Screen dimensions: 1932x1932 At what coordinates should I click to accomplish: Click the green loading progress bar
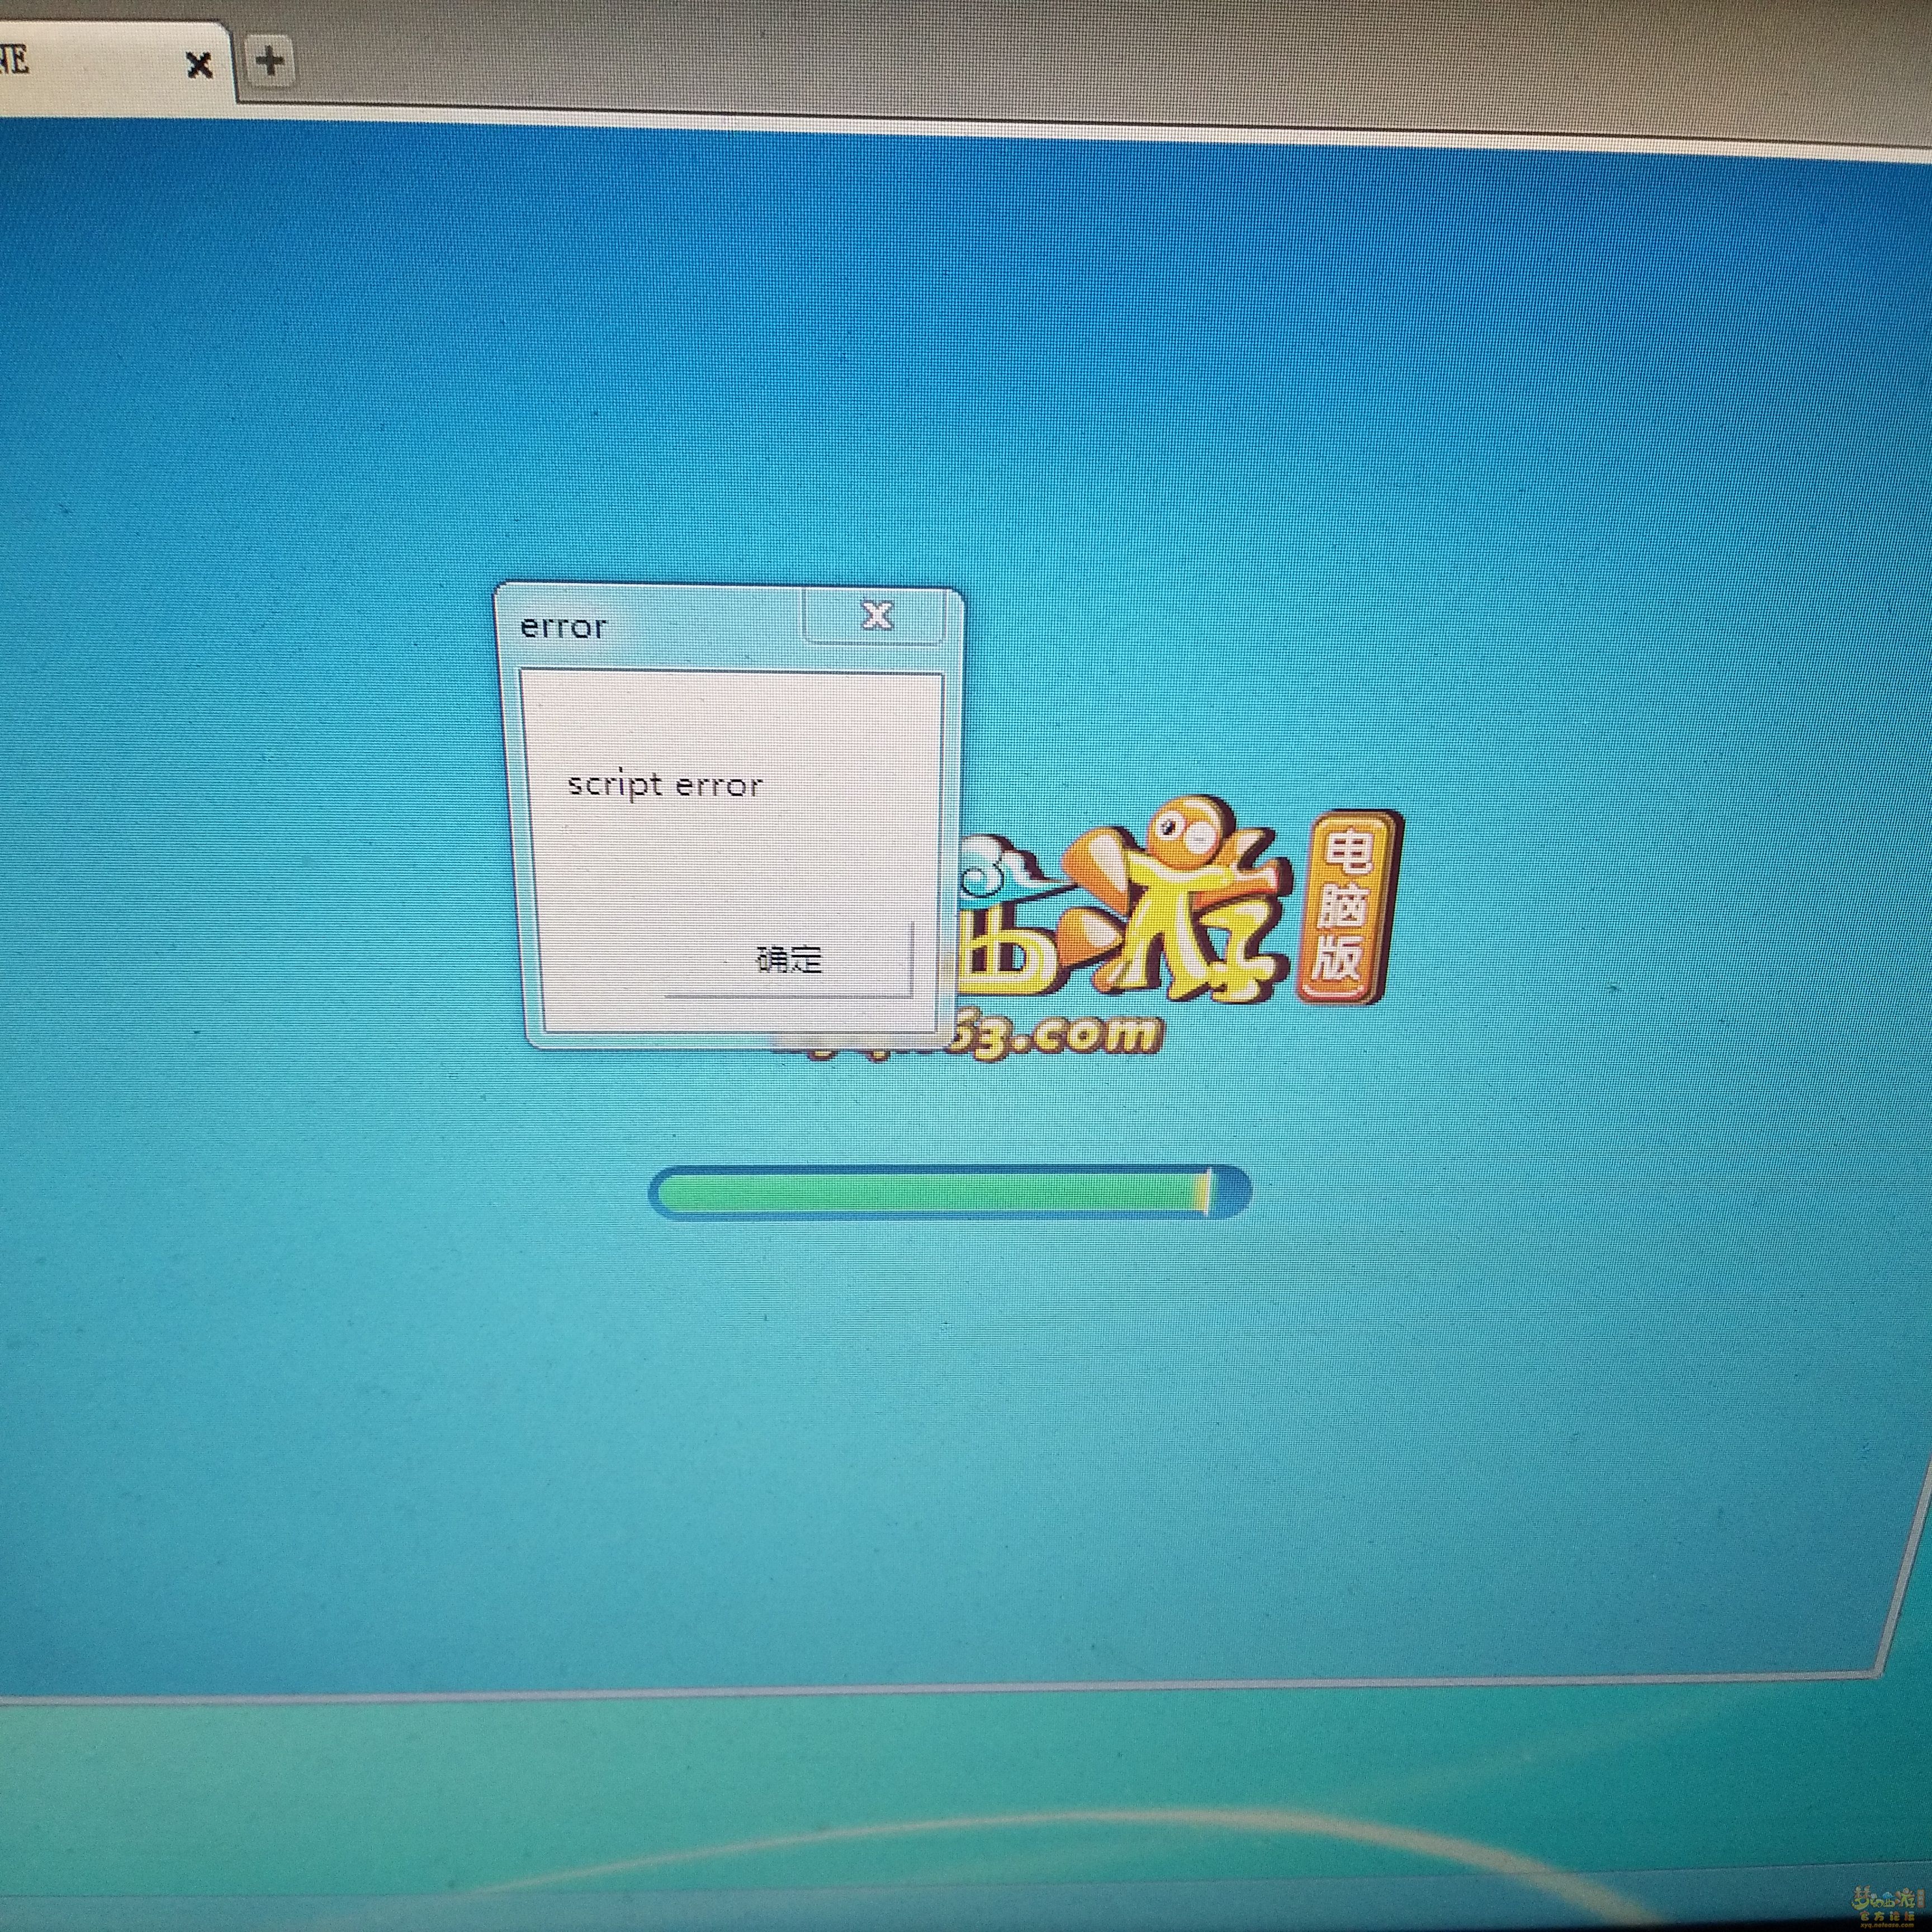[950, 1192]
